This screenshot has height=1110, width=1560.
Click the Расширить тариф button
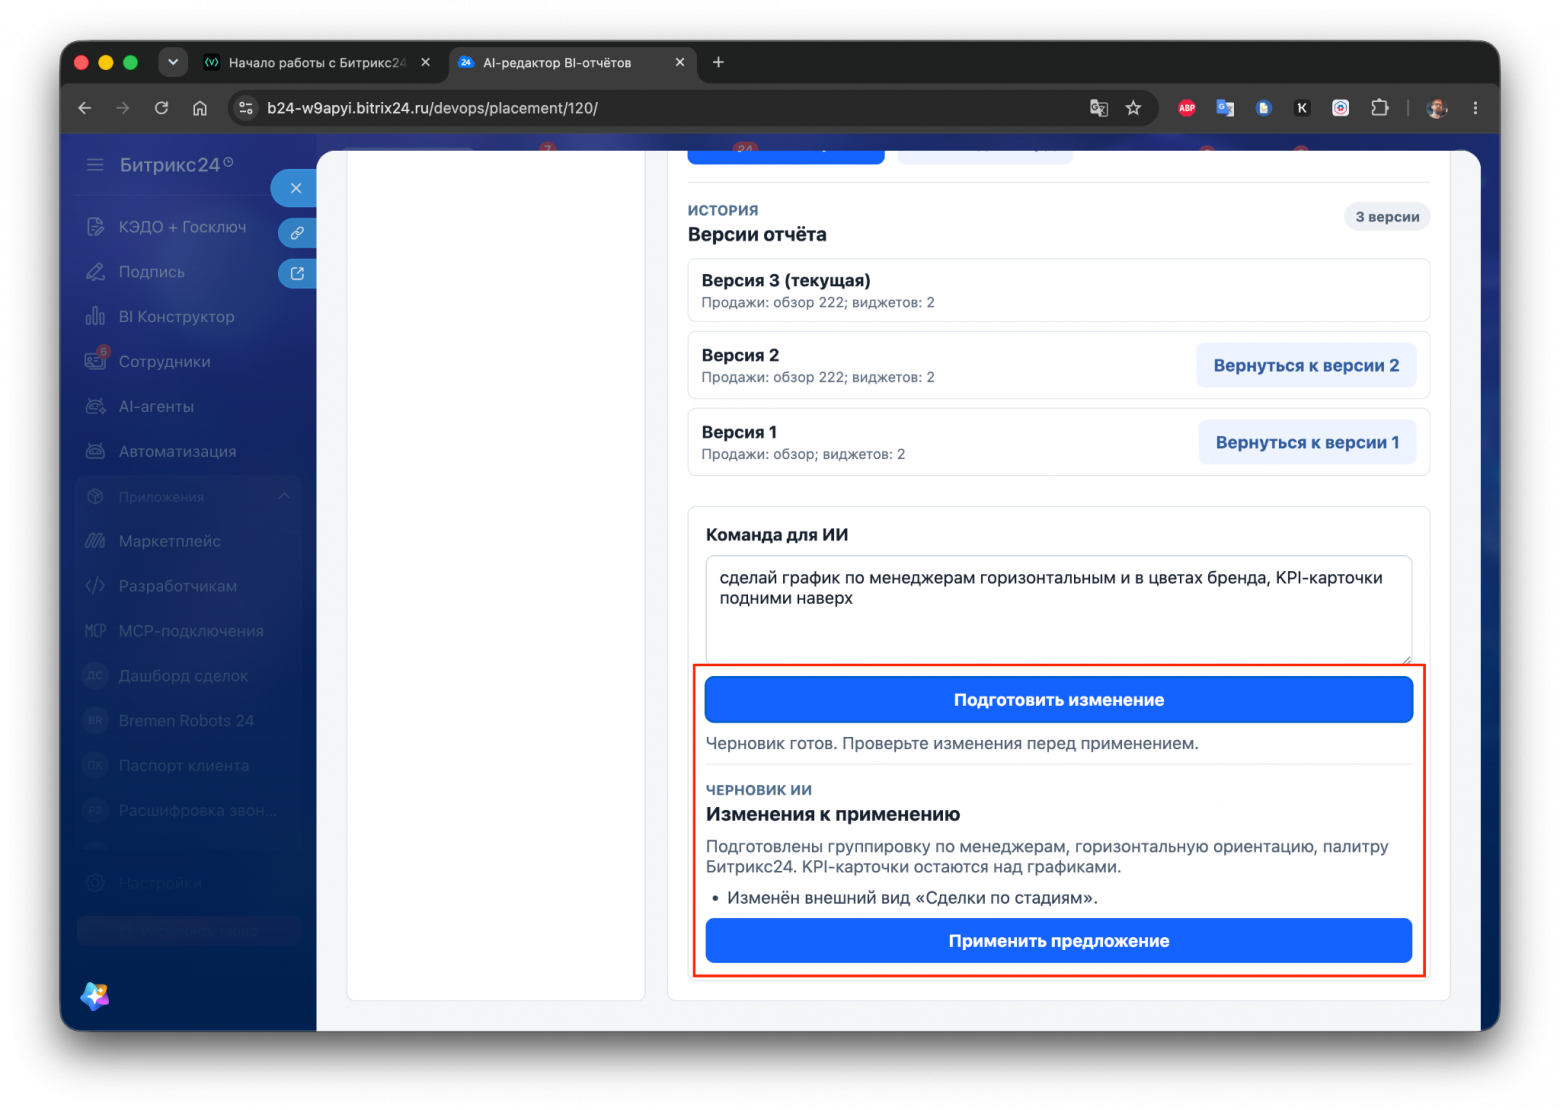click(189, 930)
